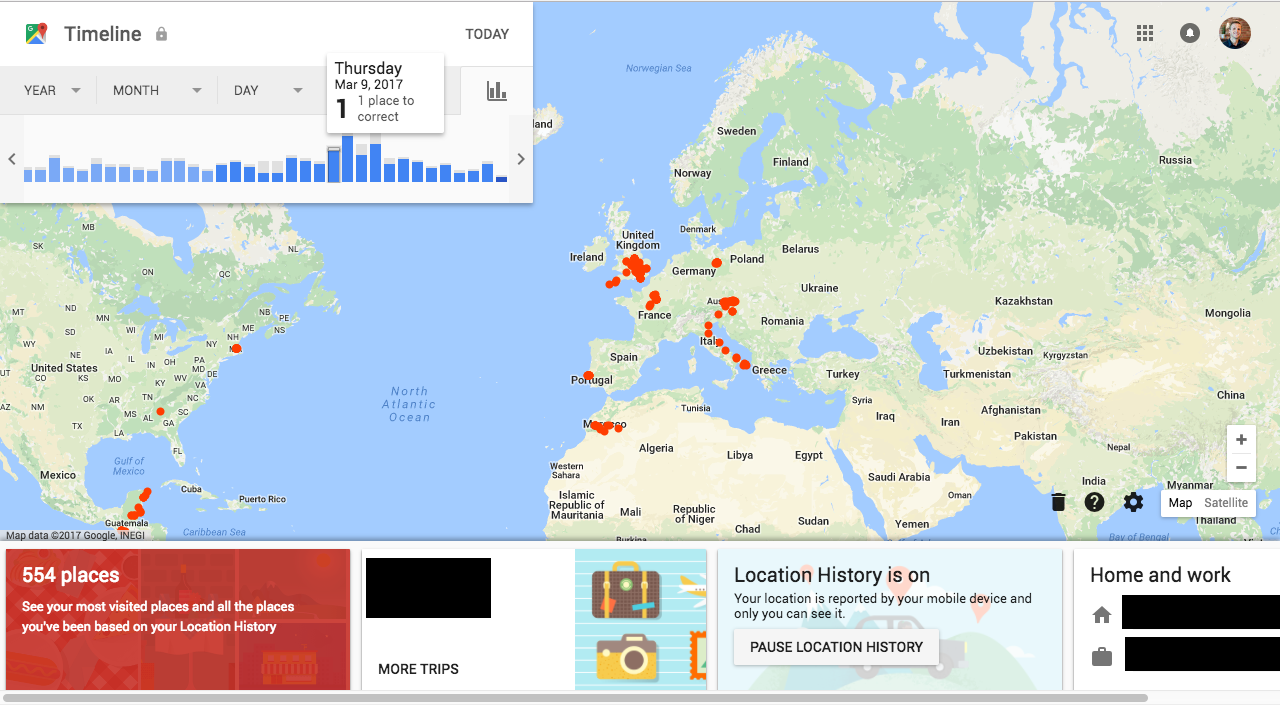Viewport: 1280px width, 705px height.
Task: Zoom in on the map
Action: tap(1241, 440)
